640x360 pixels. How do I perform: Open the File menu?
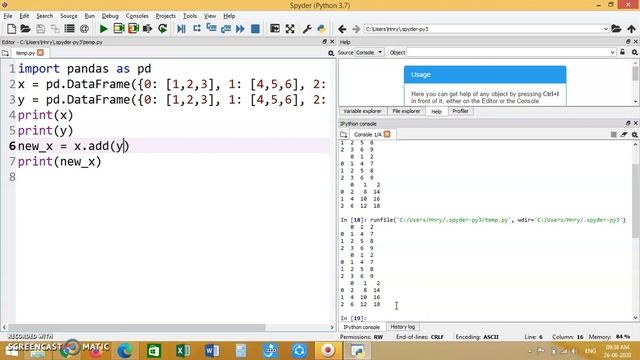click(8, 16)
